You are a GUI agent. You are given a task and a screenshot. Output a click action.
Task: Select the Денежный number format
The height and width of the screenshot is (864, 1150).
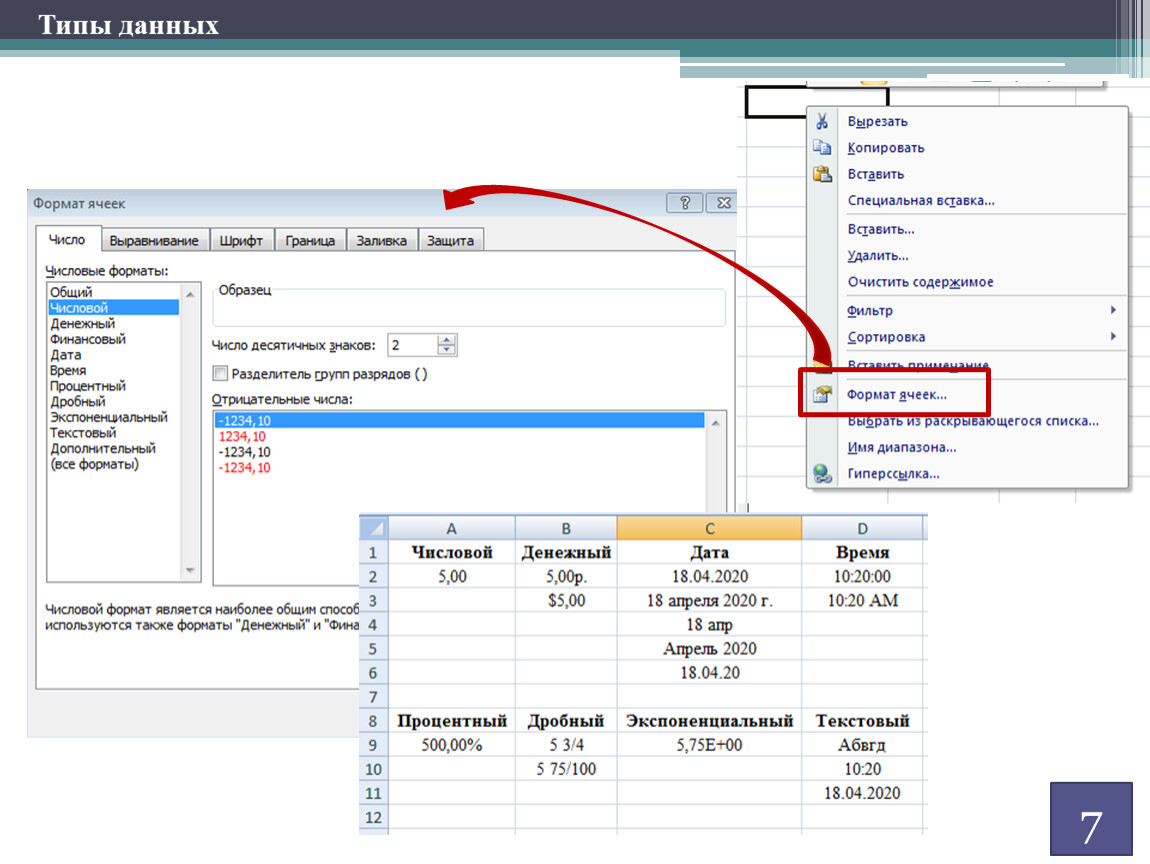pos(82,324)
